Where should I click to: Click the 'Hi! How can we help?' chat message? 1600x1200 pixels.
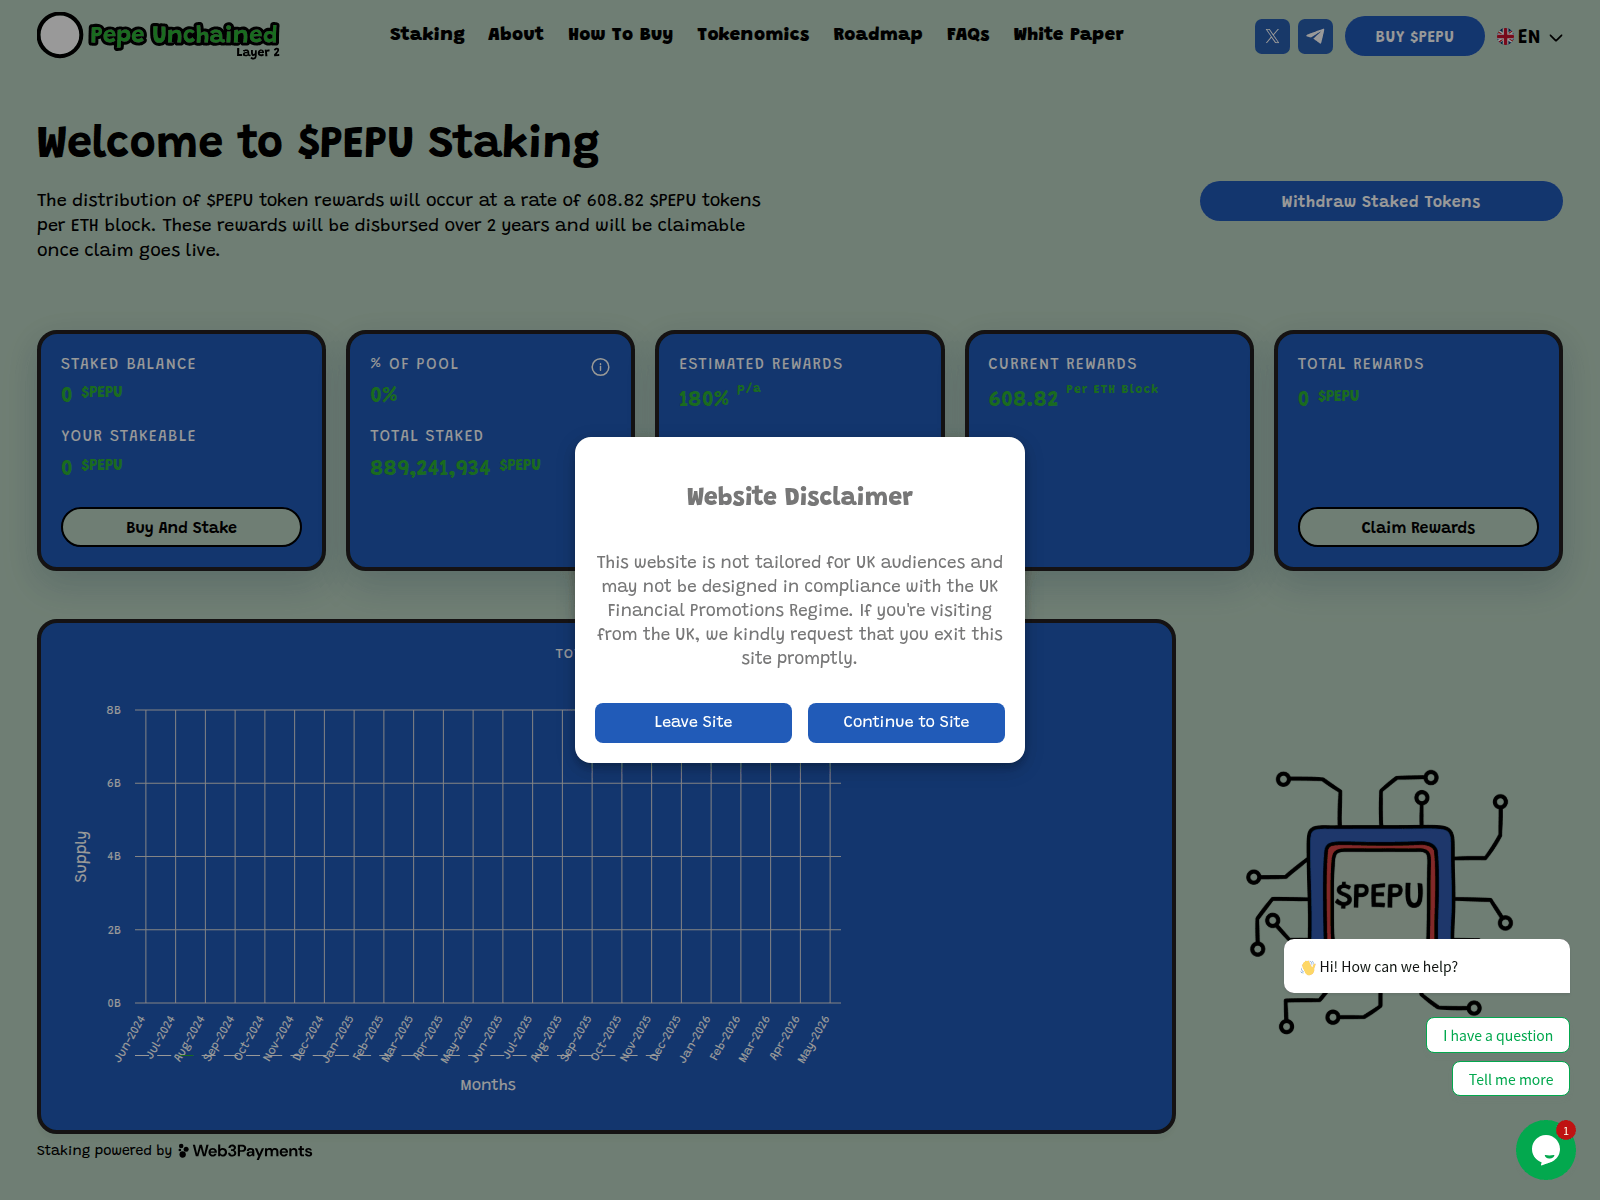[1427, 966]
